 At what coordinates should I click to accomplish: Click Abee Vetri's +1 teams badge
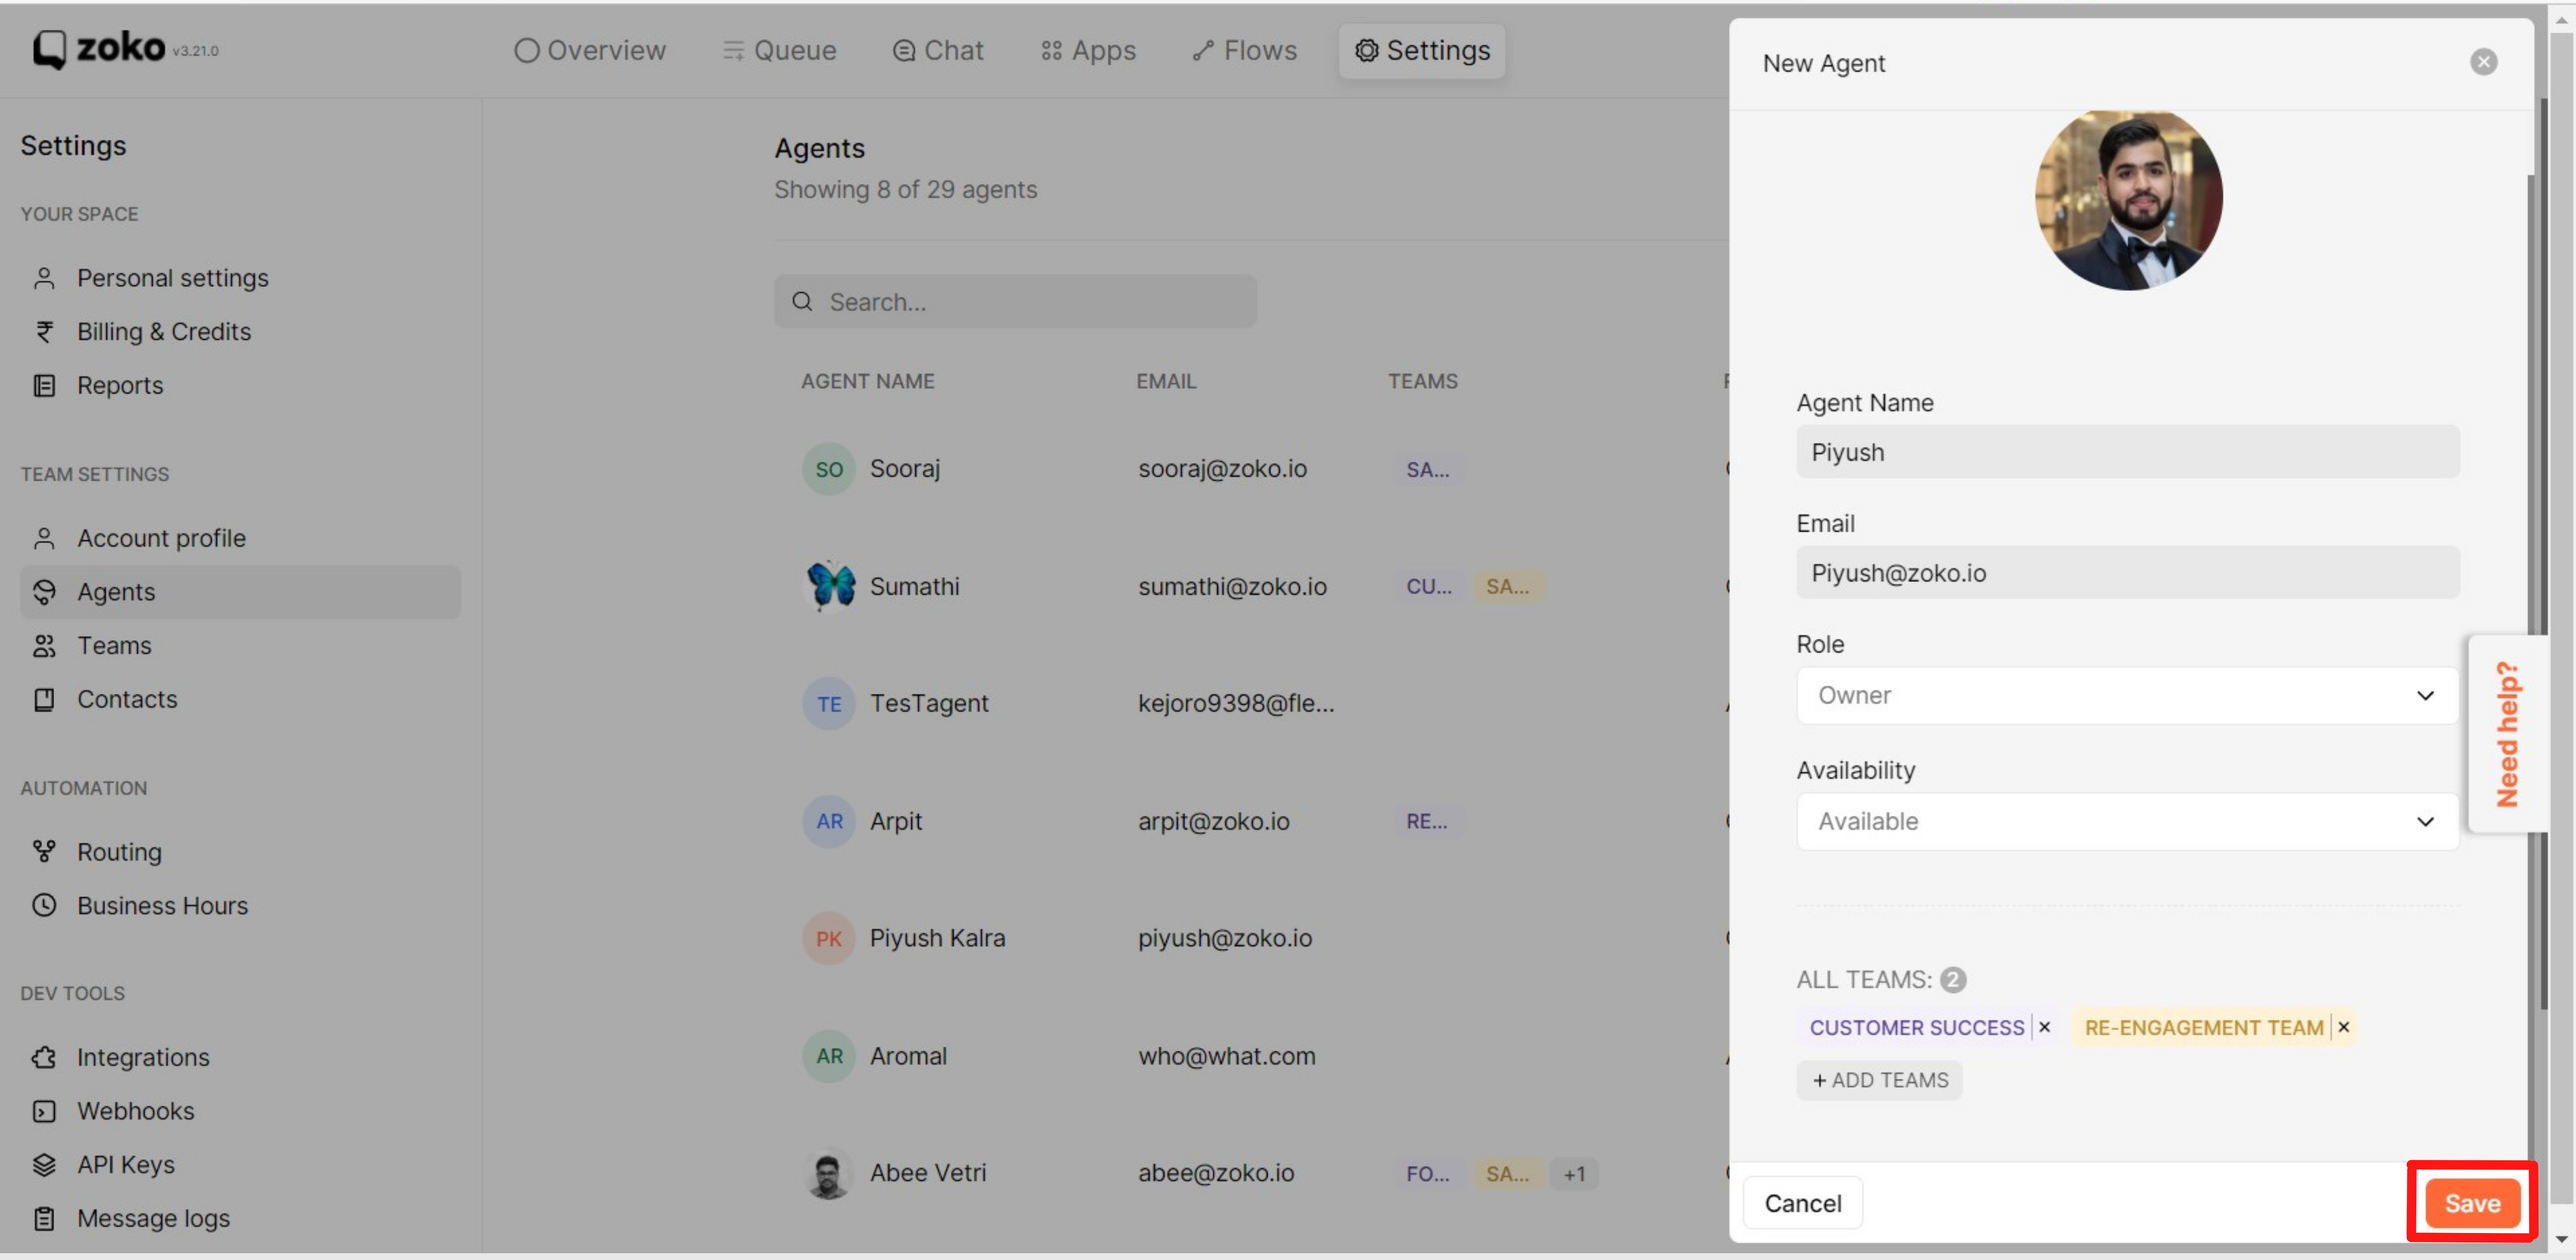[x=1574, y=1173]
